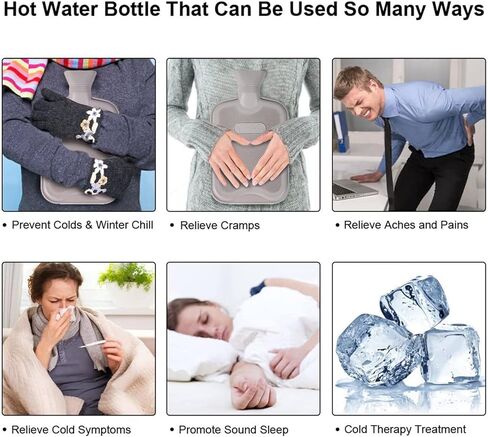
Task: Click the thermometer in the sick woman's hand
Action: tap(93, 344)
